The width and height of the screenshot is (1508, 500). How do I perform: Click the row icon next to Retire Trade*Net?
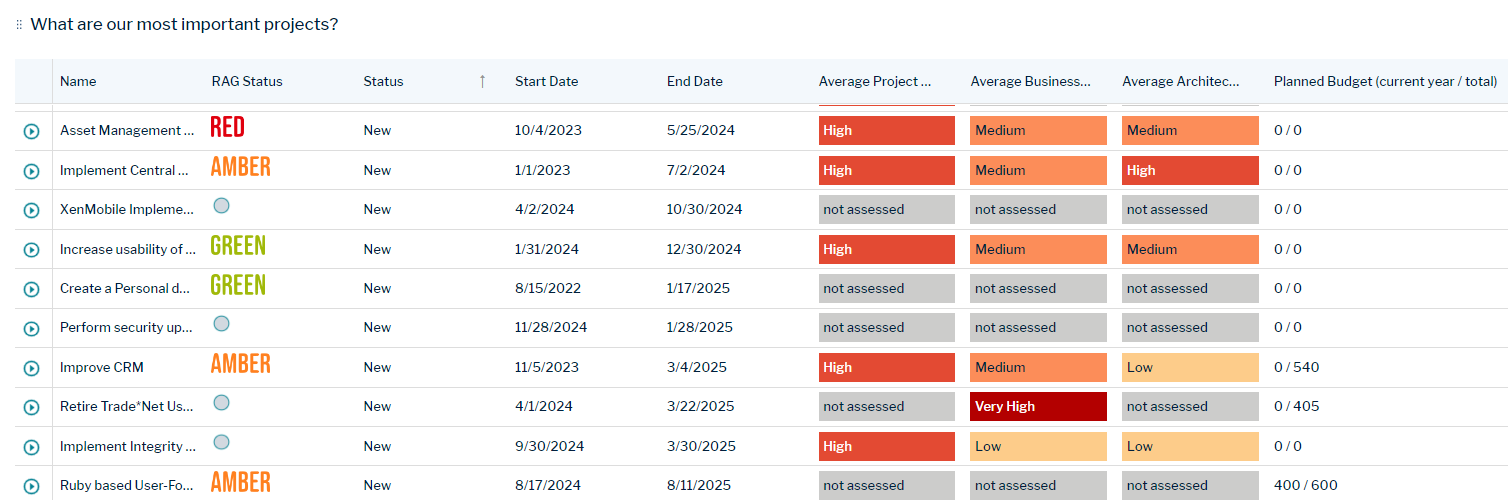coord(32,407)
